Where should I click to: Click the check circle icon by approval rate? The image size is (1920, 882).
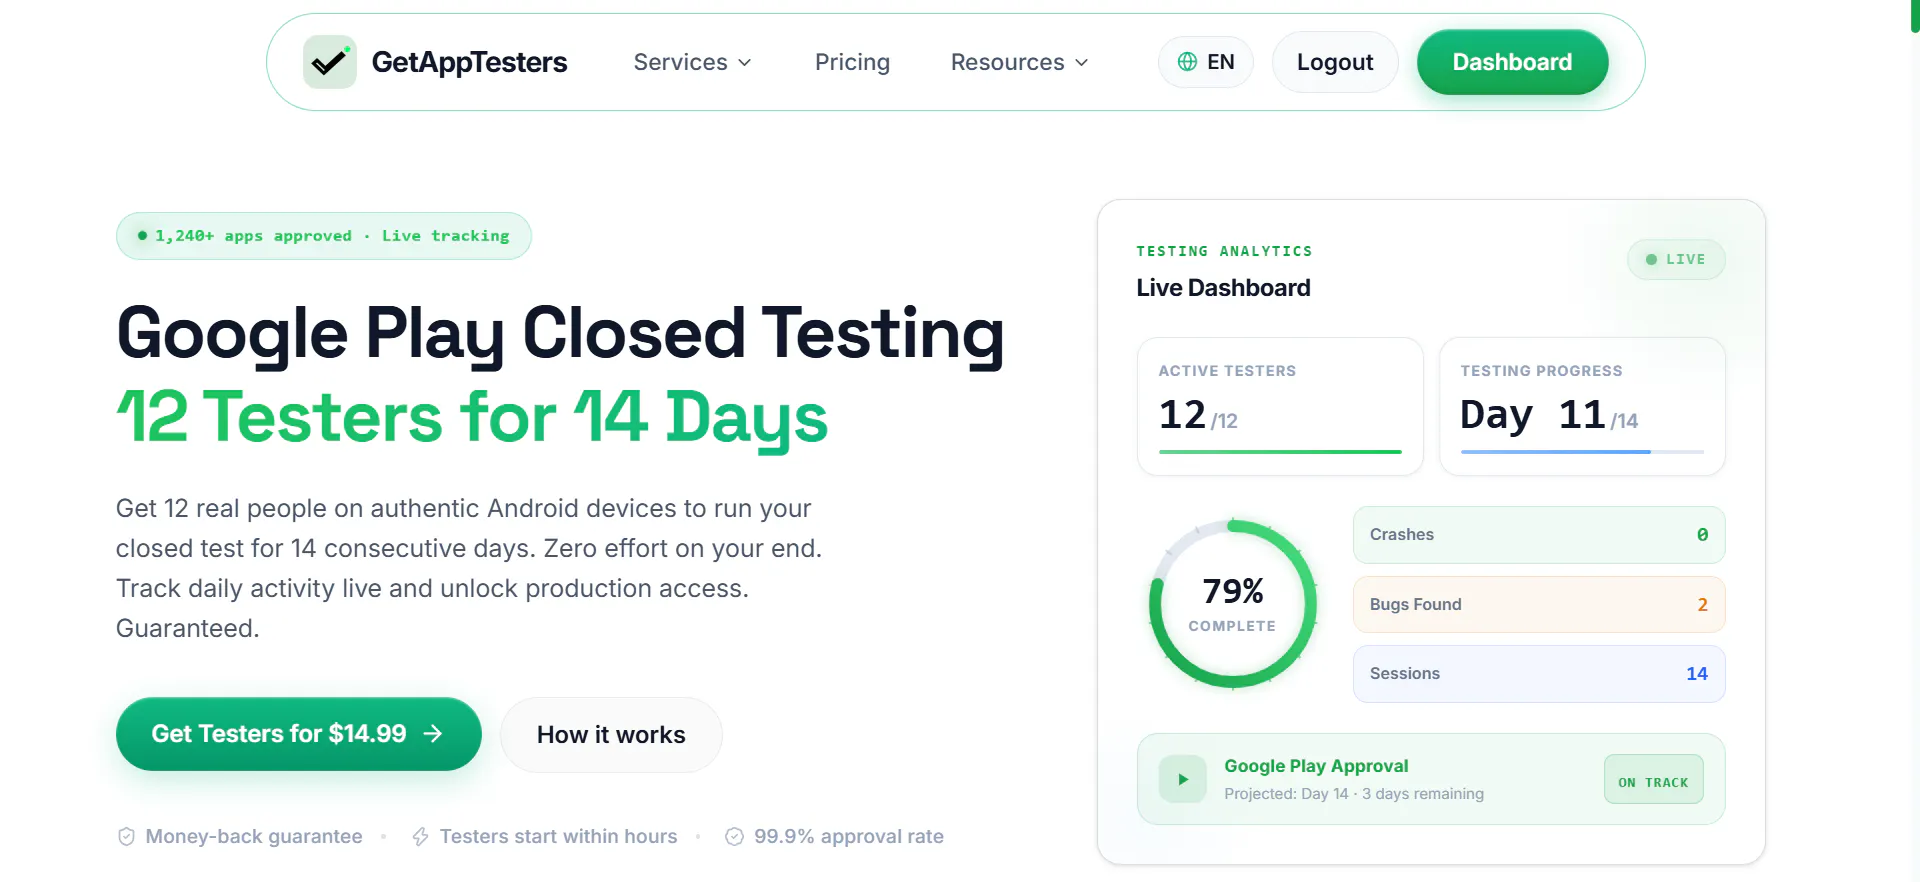tap(734, 837)
